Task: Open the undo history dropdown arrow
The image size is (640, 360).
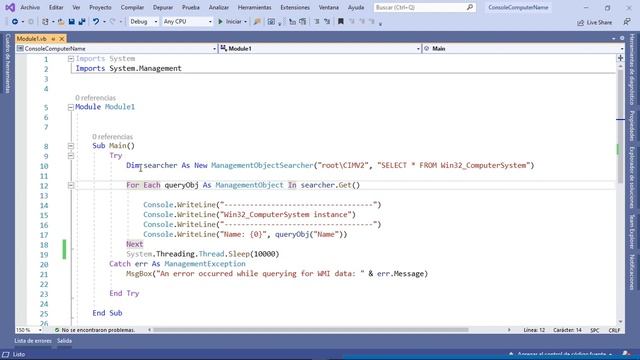Action: [x=104, y=22]
